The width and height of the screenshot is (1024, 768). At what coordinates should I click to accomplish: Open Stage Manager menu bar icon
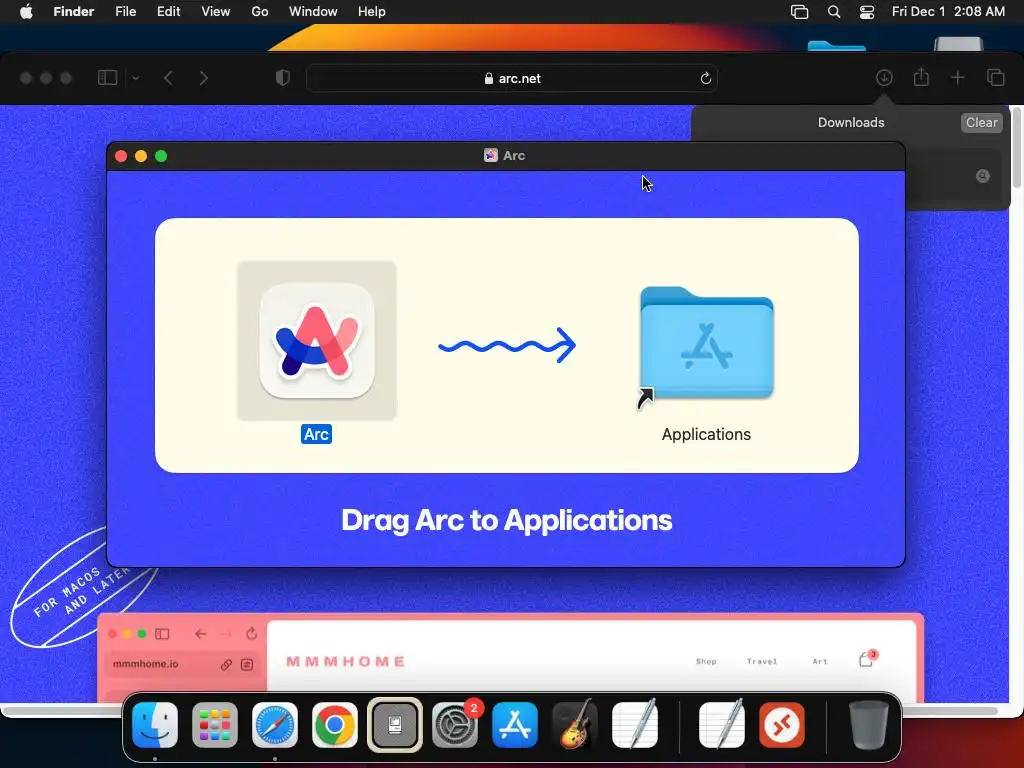click(x=799, y=12)
